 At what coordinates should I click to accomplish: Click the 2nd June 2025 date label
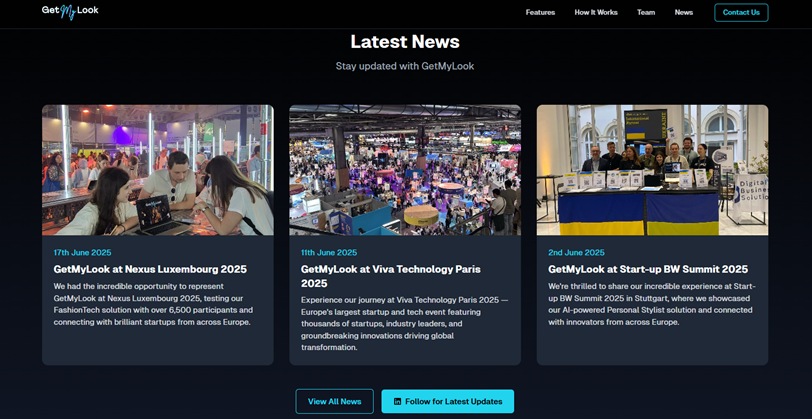click(x=576, y=253)
